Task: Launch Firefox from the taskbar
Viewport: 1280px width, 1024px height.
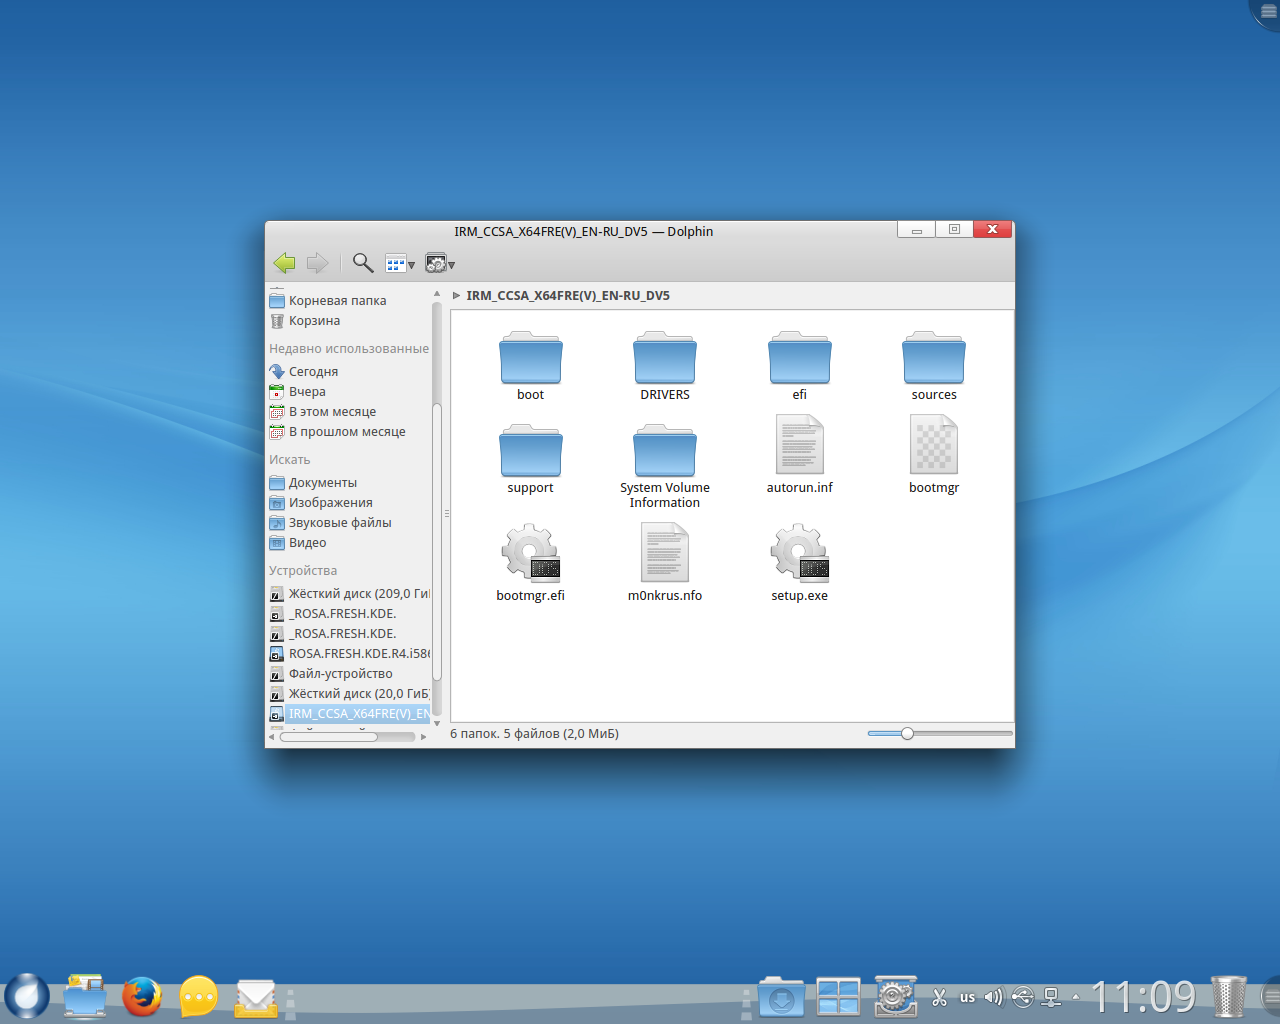Action: coord(142,997)
